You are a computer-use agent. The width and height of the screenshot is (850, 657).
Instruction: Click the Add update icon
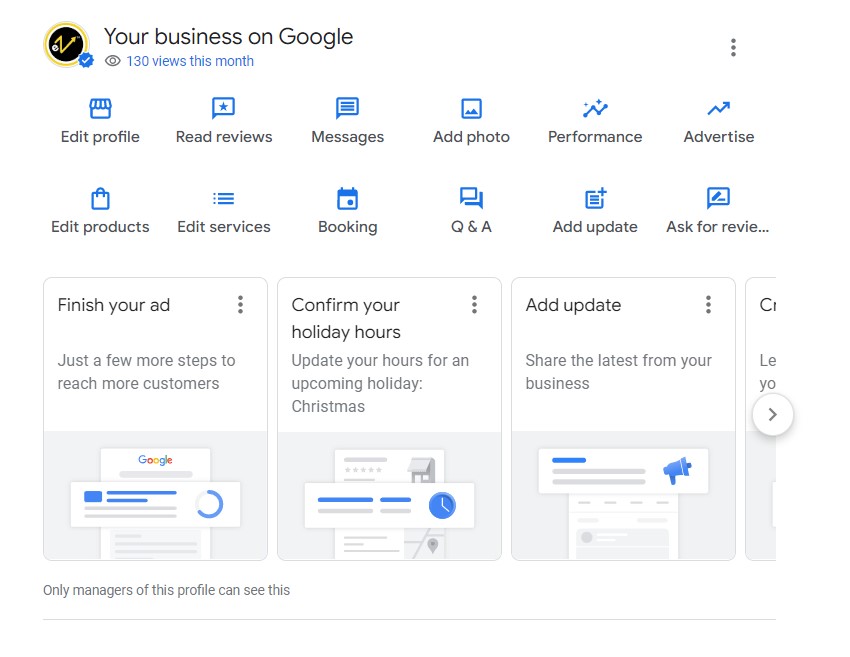coord(595,198)
